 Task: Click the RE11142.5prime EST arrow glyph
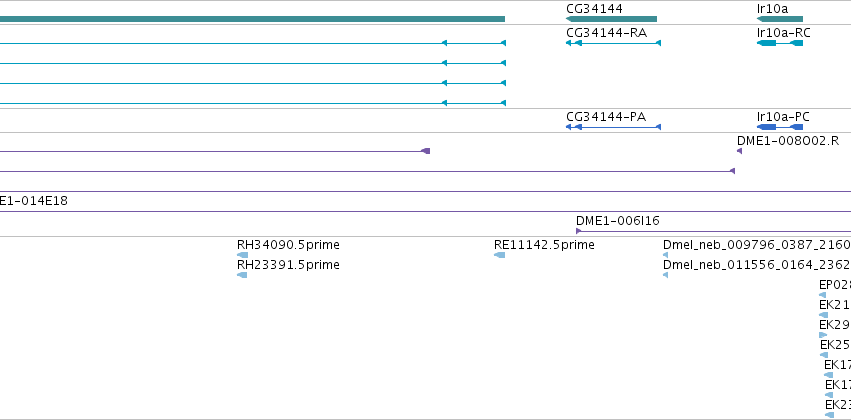click(499, 255)
